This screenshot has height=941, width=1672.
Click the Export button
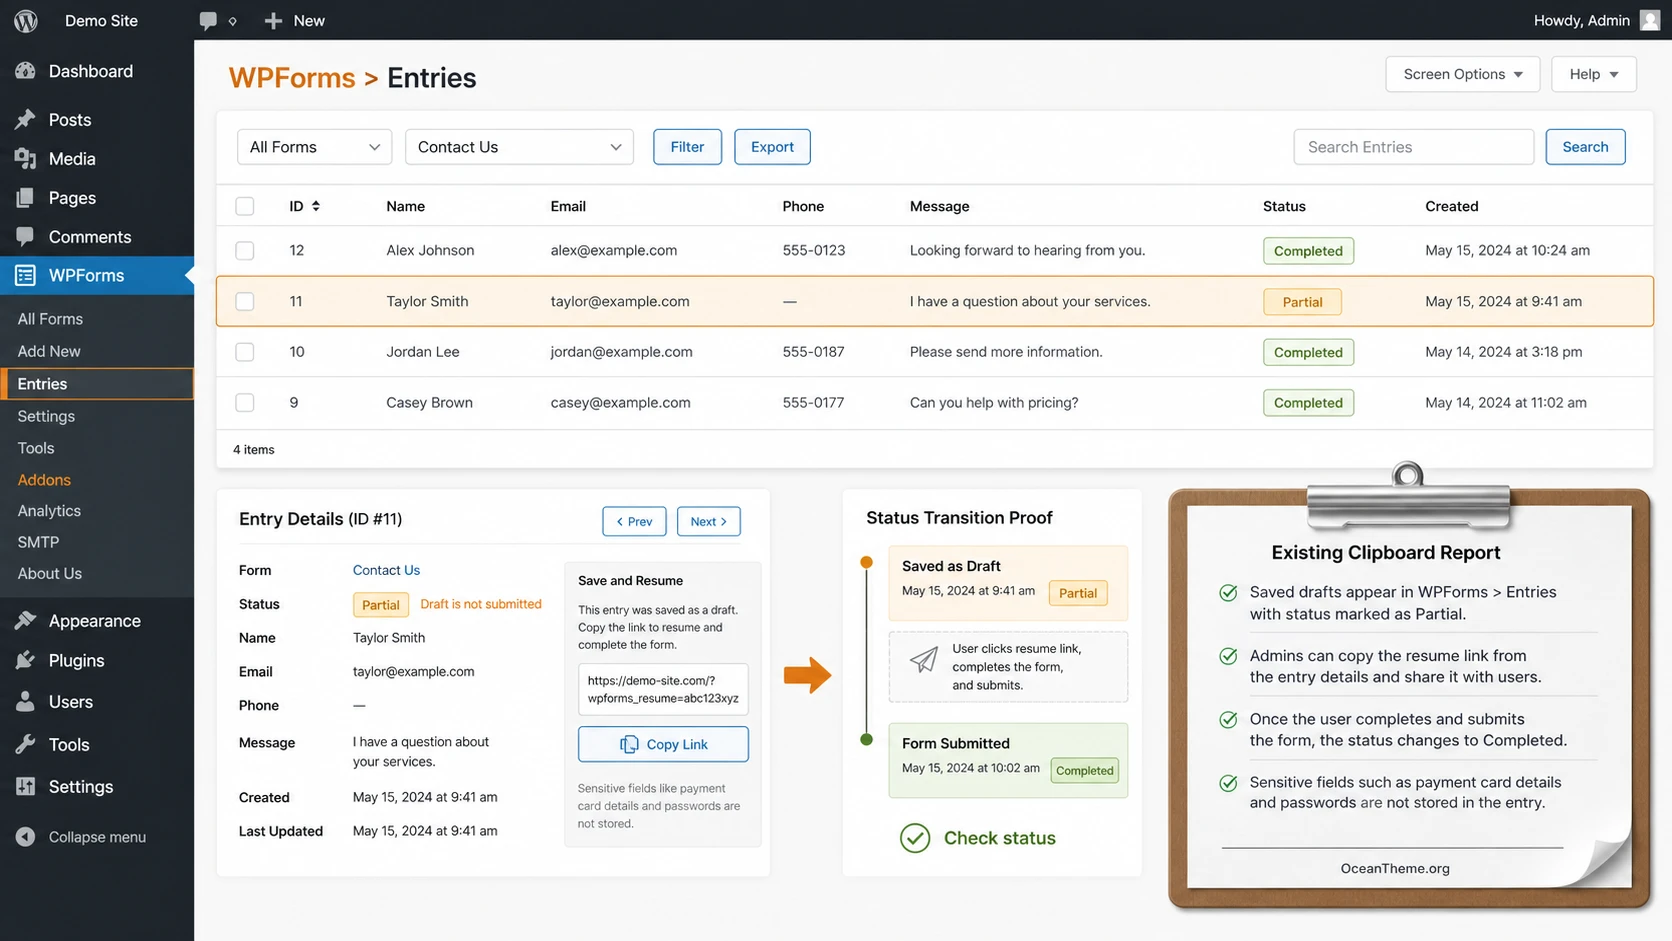(772, 147)
